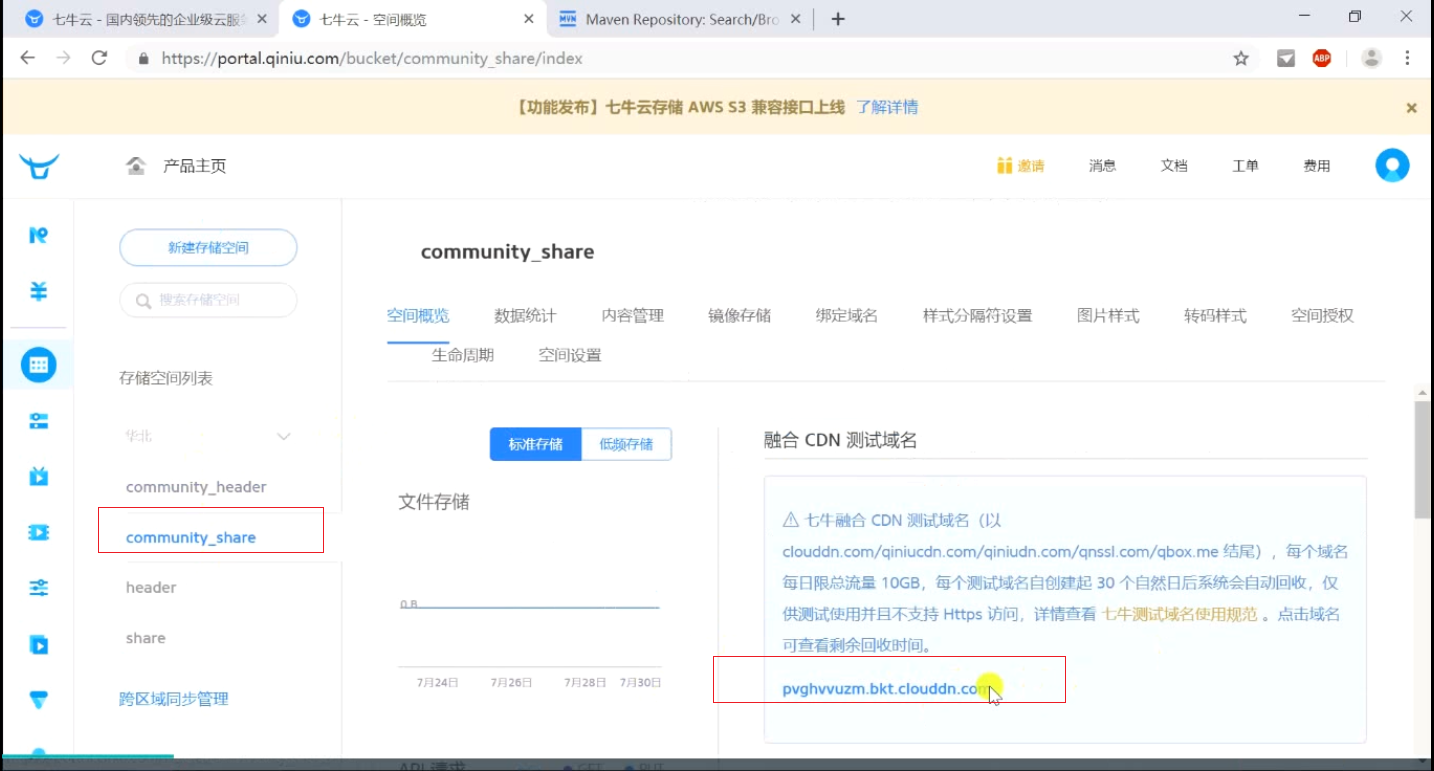Open the 数据统计 tab

pos(525,316)
